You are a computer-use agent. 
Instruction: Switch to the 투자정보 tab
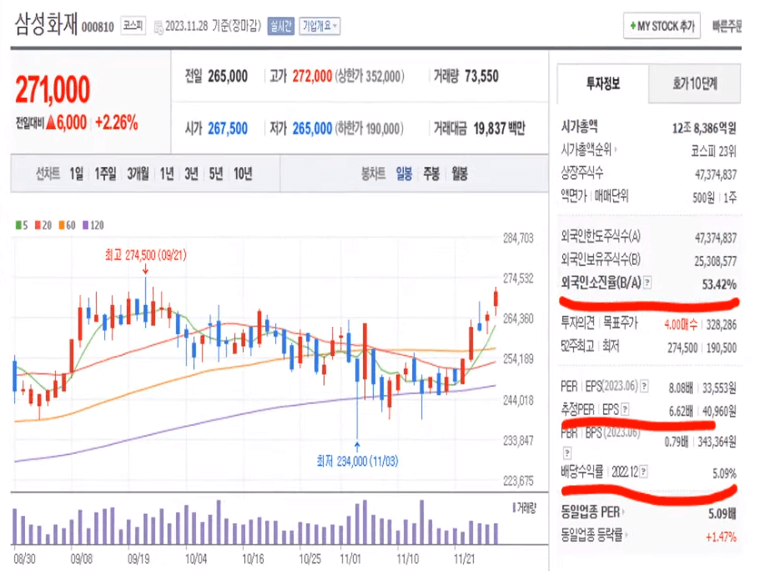(602, 84)
